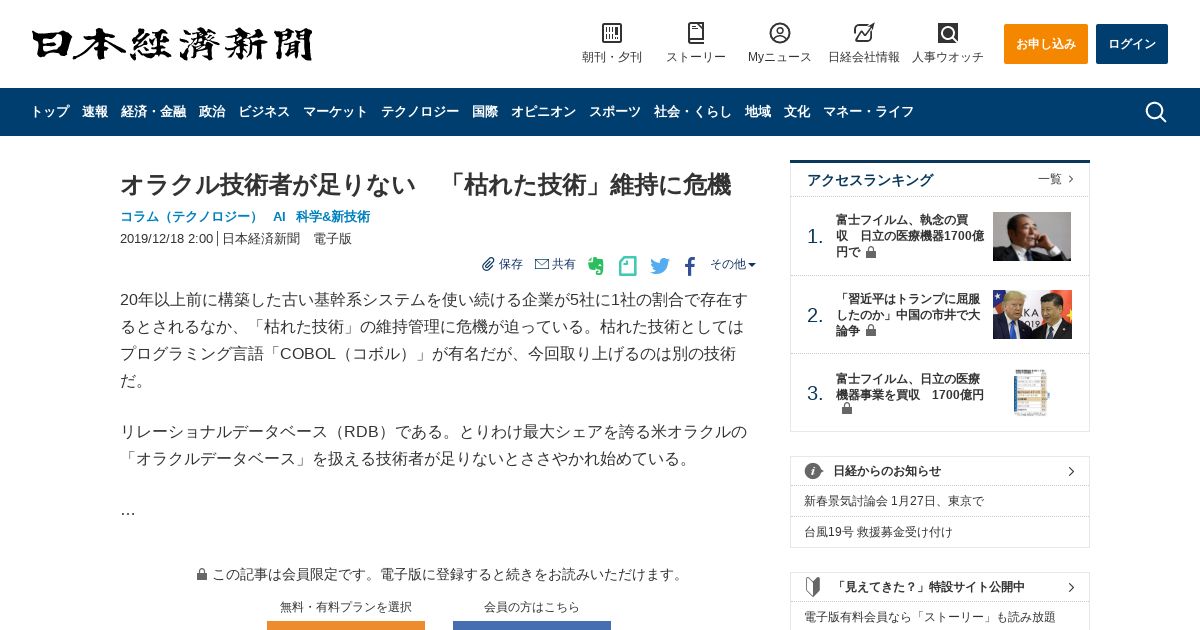Open the 科学&新技術 topic link
Screen dimensions: 1200x630
[333, 216]
